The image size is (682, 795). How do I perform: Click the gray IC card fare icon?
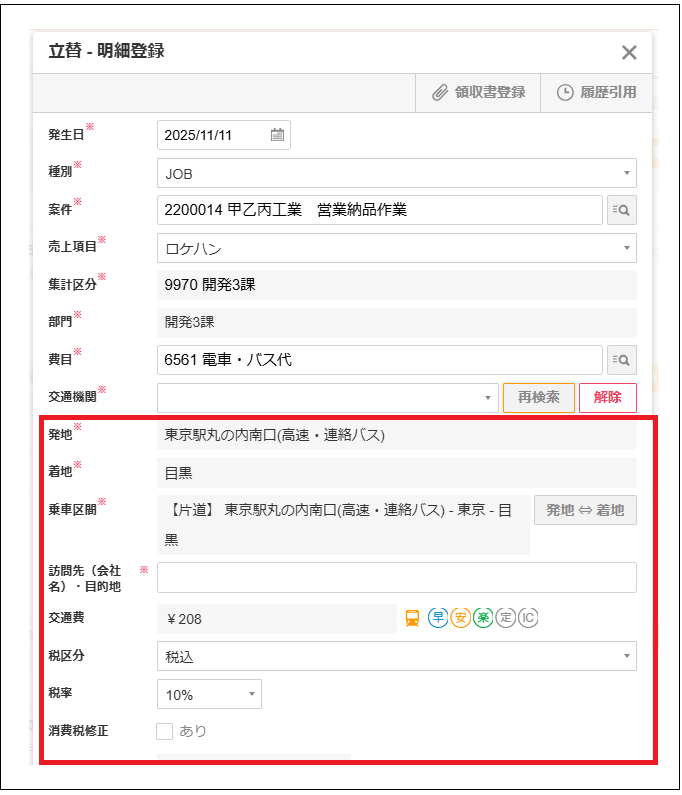click(x=528, y=618)
